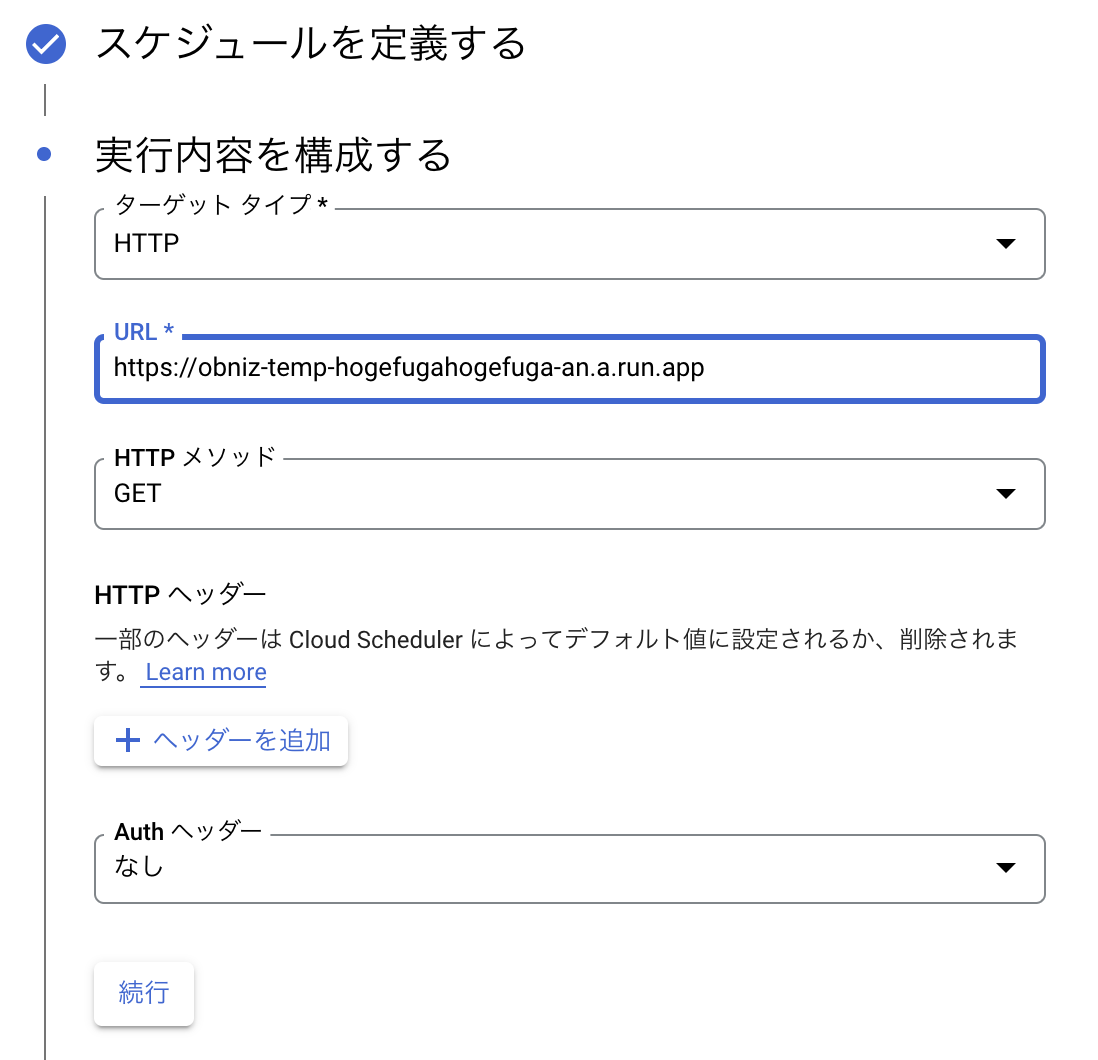This screenshot has height=1060, width=1098.
Task: Focus the URL input field
Action: point(570,368)
